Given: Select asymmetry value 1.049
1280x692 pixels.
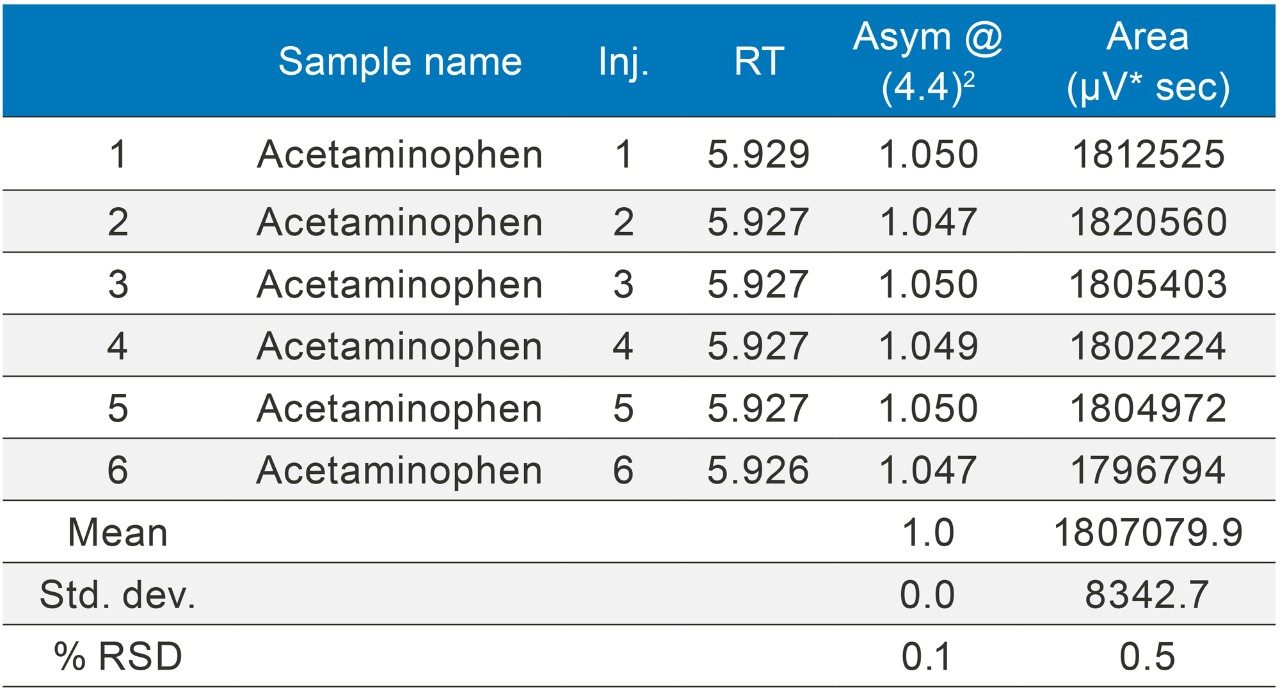Looking at the screenshot, I should (927, 347).
